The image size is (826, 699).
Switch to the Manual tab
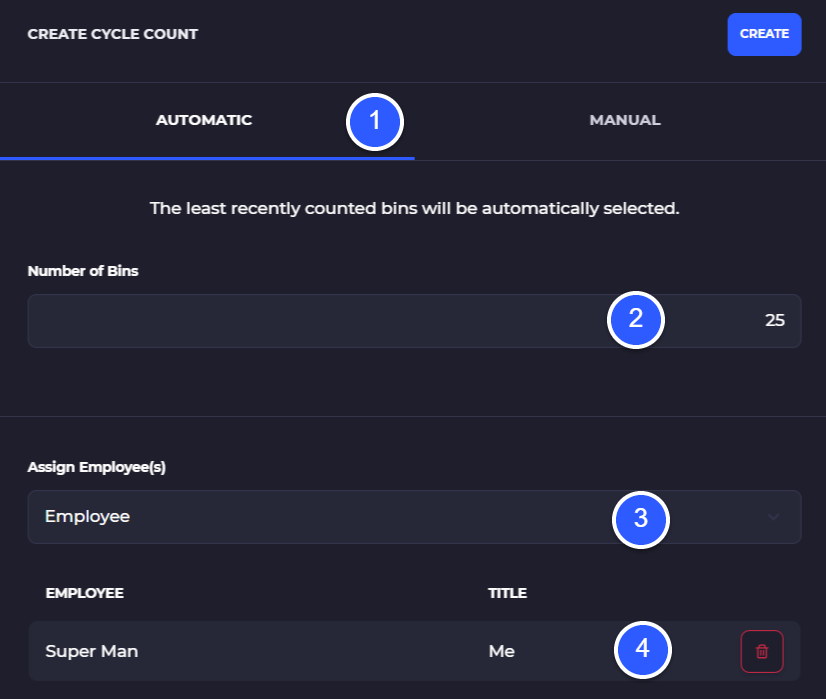pyautogui.click(x=624, y=120)
